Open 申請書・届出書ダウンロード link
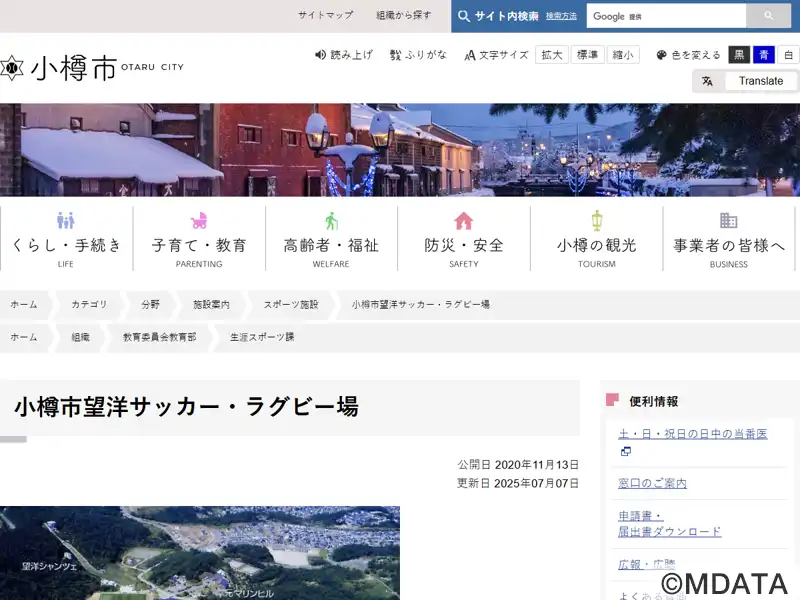 [669, 523]
